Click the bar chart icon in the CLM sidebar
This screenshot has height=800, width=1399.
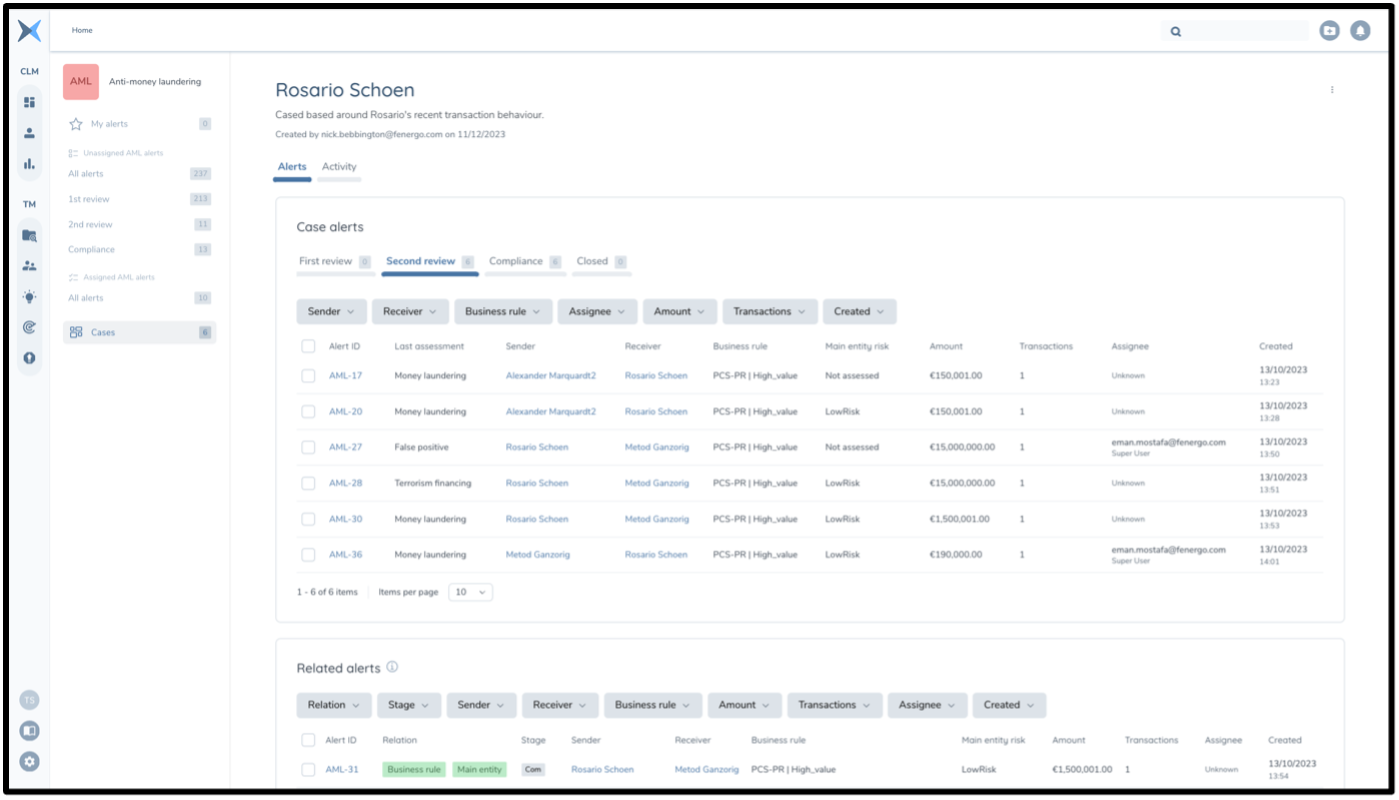coord(29,164)
